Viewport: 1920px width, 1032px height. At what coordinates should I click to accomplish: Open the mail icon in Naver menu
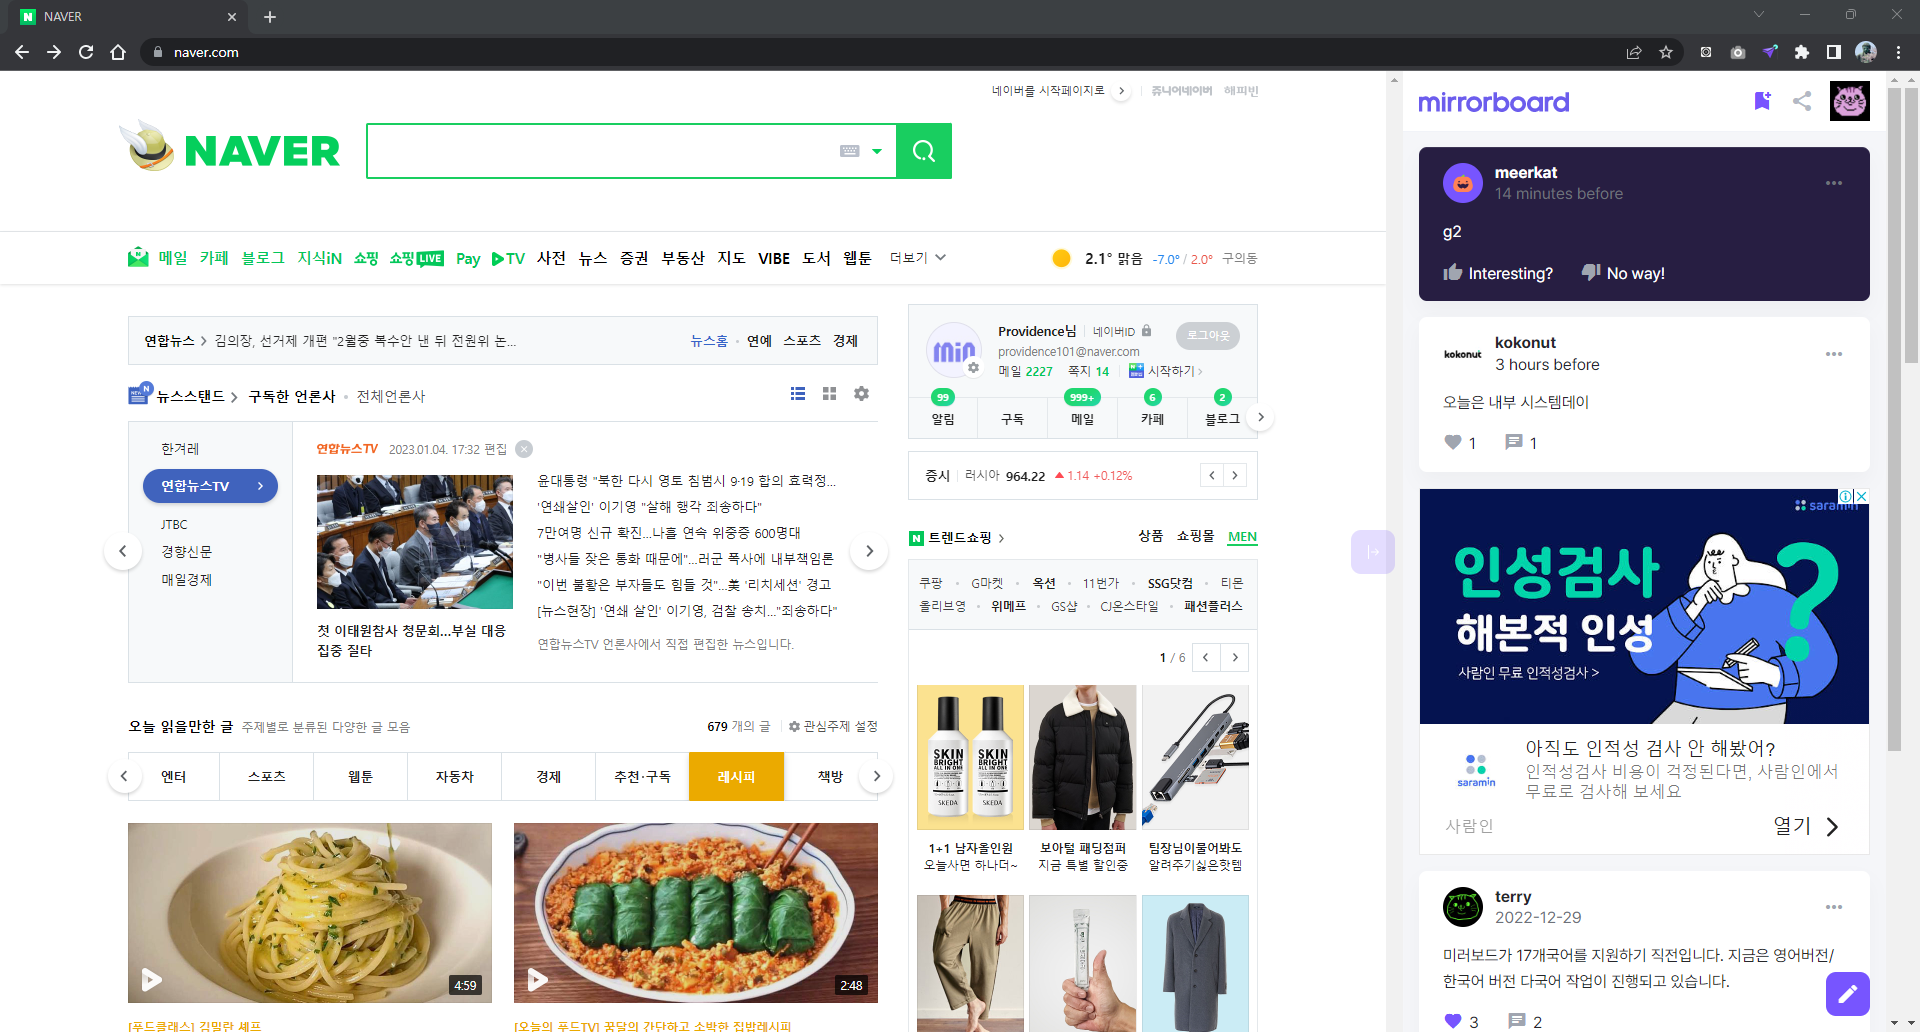tap(138, 258)
